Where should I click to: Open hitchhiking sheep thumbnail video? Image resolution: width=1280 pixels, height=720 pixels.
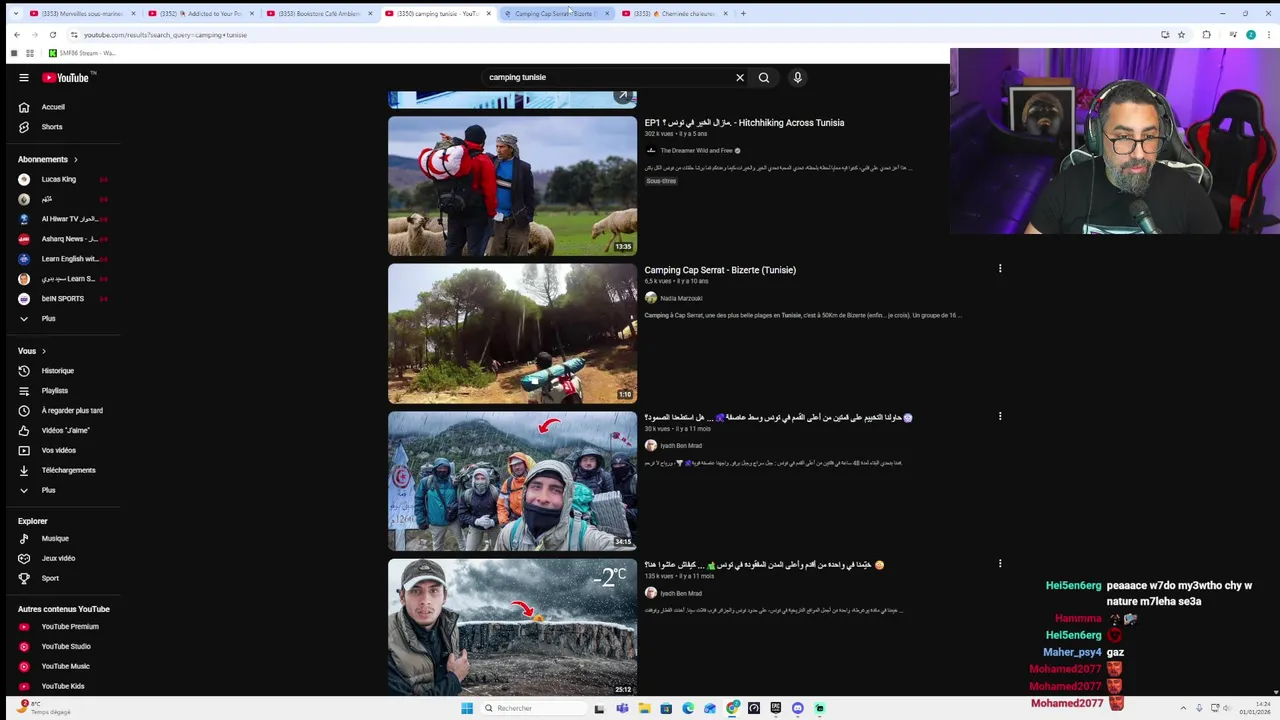512,186
